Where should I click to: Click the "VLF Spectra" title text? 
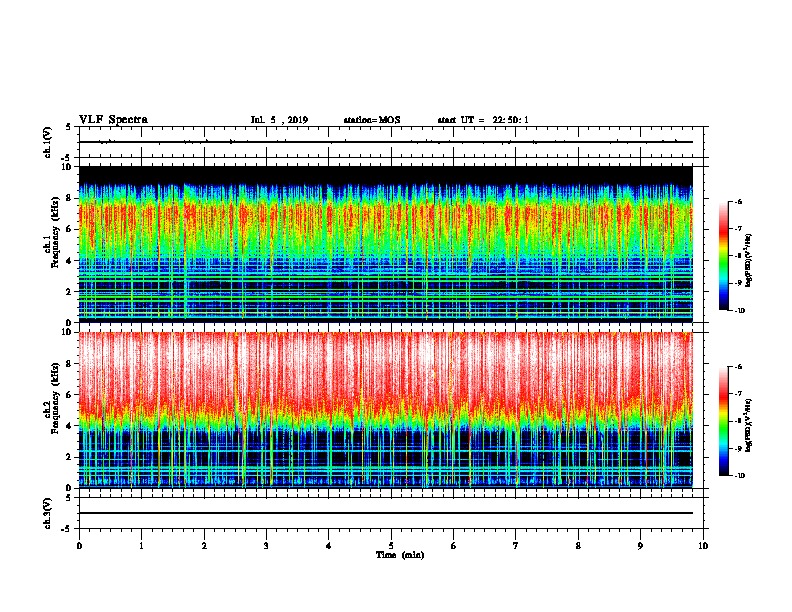pyautogui.click(x=113, y=120)
